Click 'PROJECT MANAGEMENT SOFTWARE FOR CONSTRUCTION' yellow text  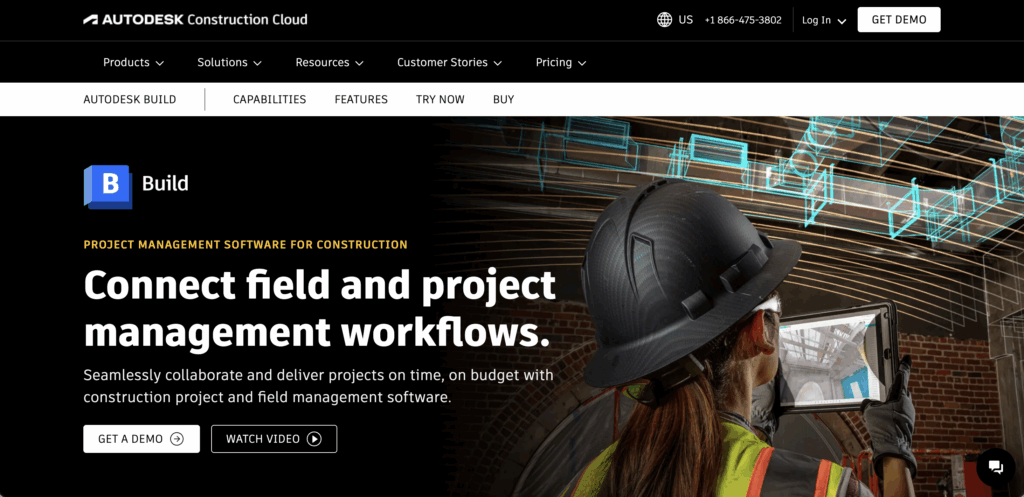246,245
